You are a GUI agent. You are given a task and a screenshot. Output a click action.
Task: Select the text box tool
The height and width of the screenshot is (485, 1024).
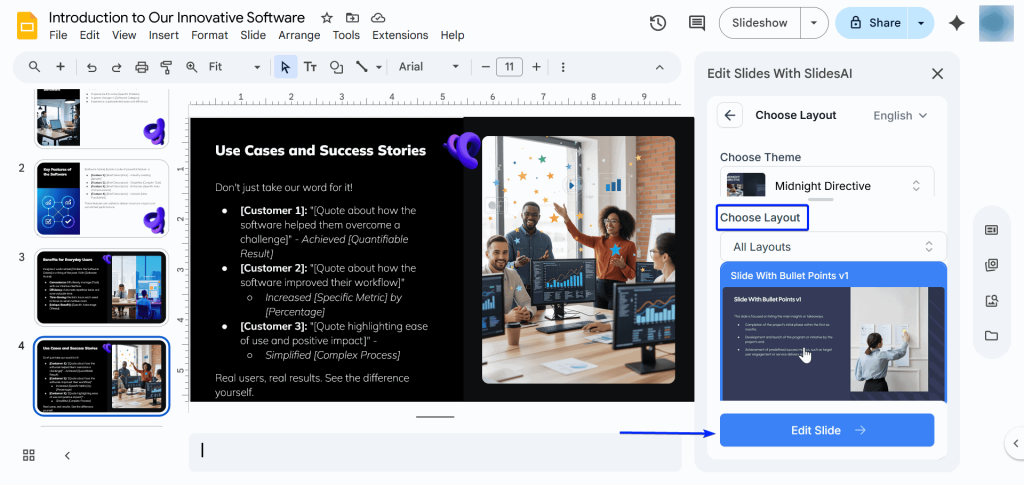click(x=310, y=67)
